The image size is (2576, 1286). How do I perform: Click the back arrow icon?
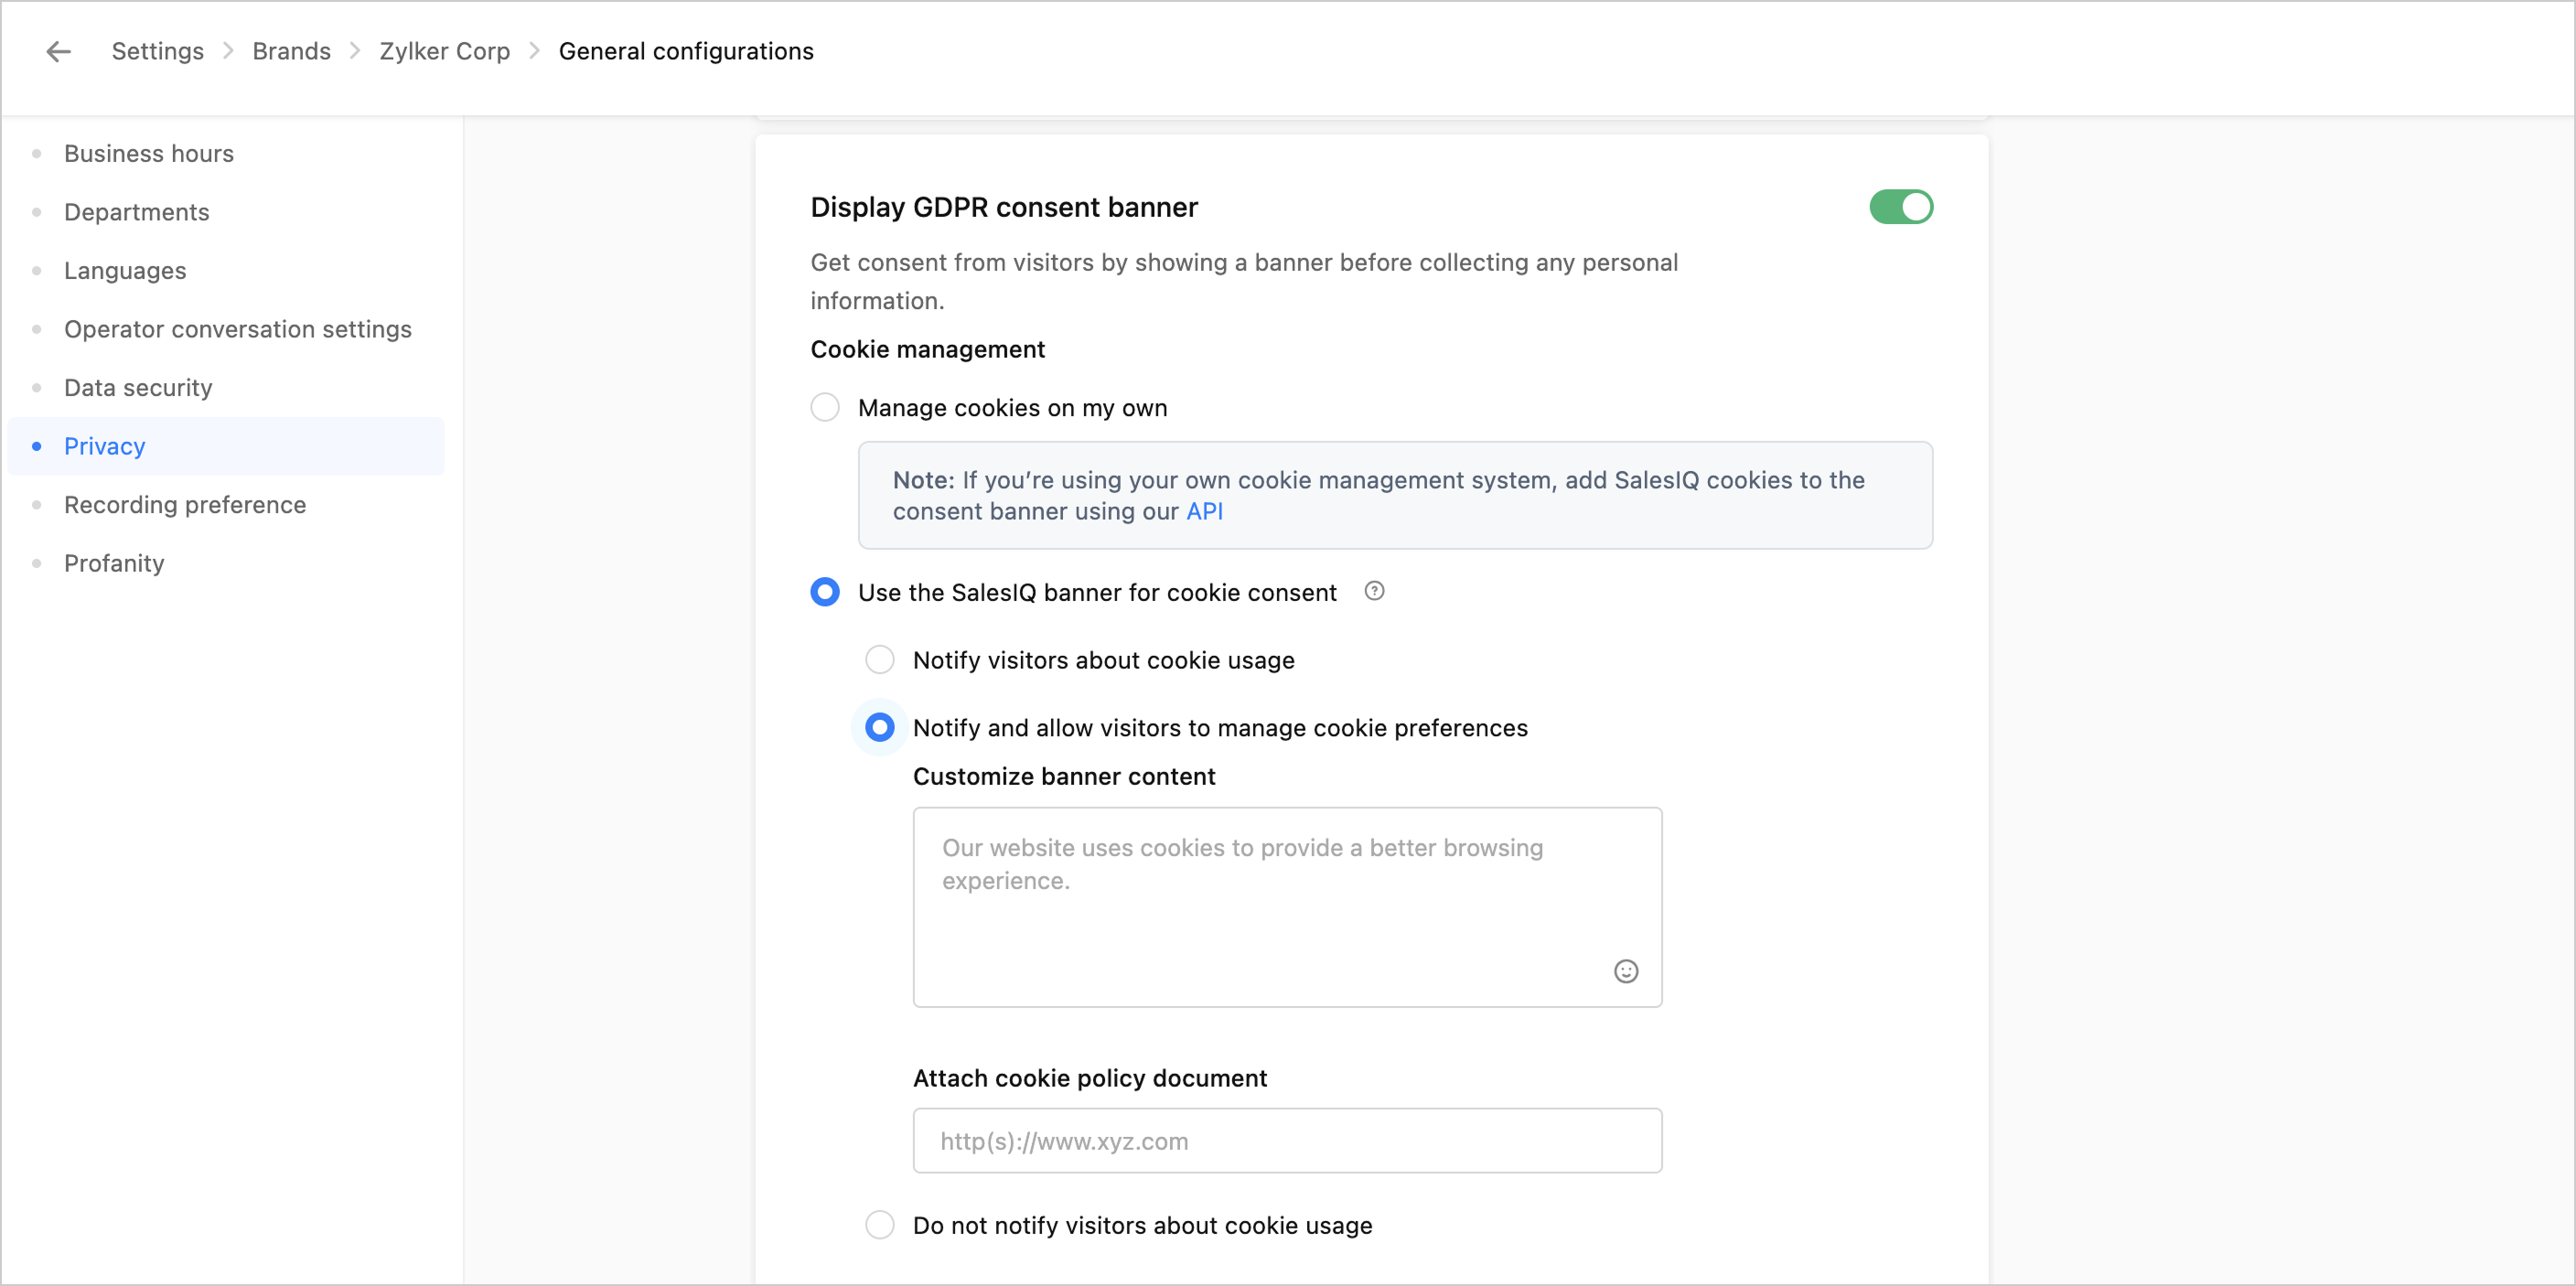click(59, 51)
